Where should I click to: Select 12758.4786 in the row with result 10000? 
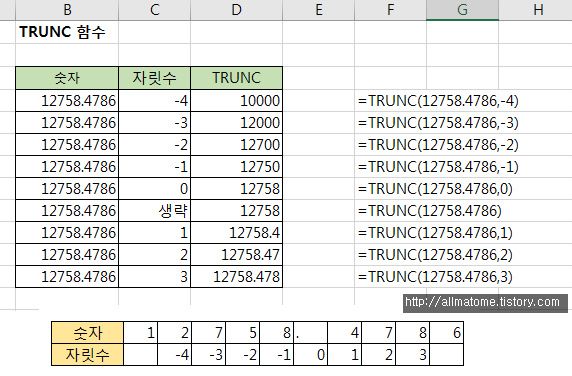pyautogui.click(x=67, y=101)
